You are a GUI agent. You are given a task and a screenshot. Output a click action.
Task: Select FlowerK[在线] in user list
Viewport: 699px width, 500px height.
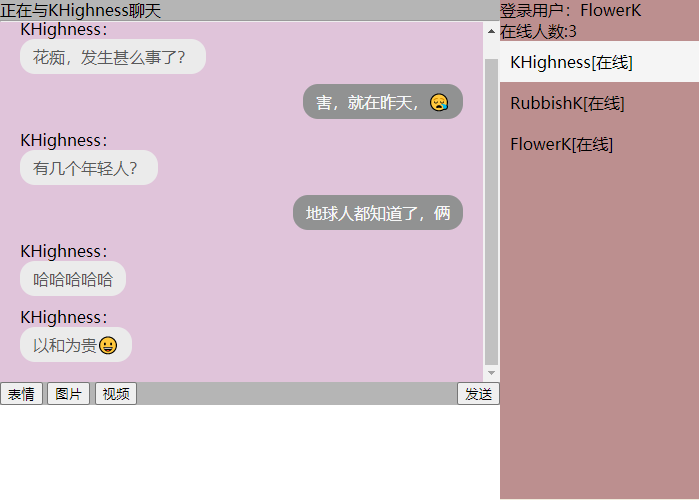click(600, 144)
